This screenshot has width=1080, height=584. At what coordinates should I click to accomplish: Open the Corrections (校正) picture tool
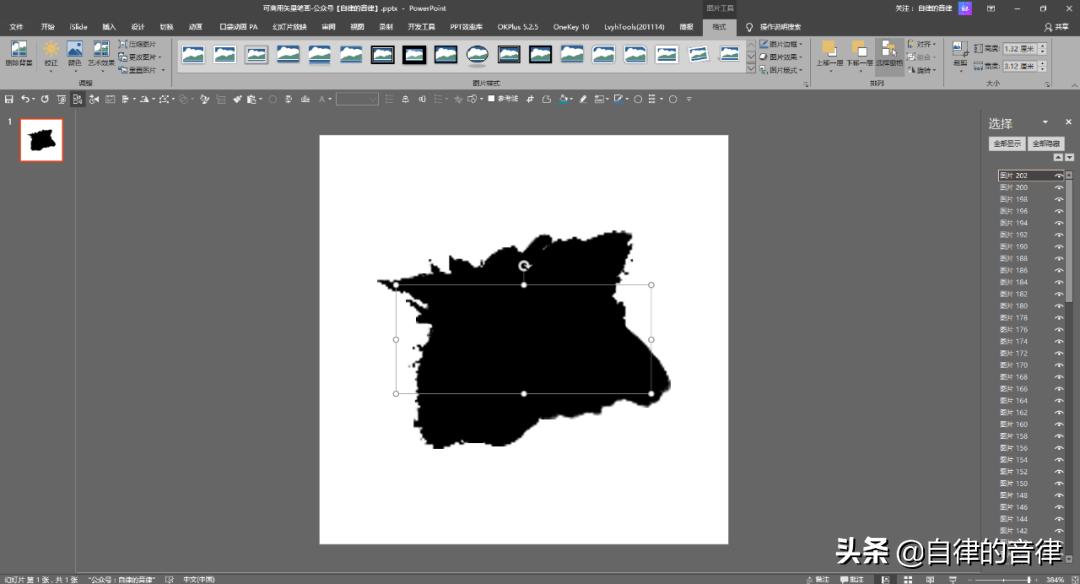[50, 50]
